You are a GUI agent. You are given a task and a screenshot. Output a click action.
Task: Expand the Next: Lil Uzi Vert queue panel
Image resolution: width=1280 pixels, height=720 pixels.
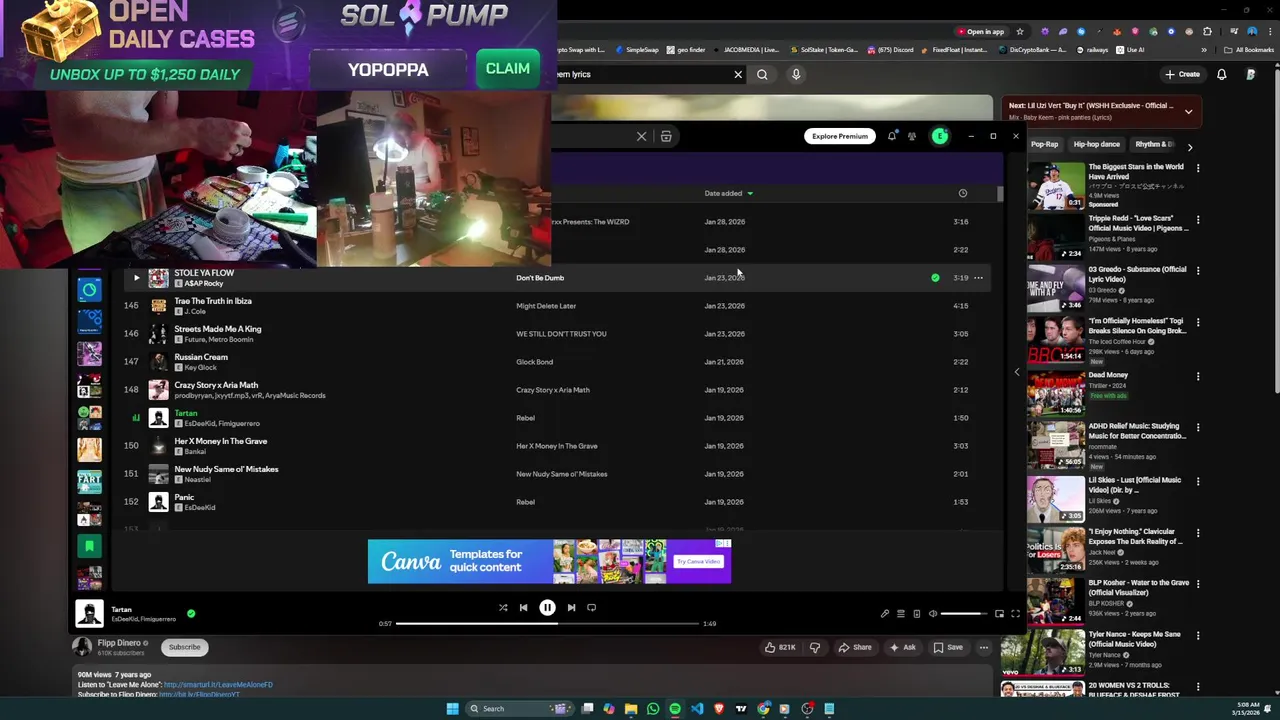1188,111
